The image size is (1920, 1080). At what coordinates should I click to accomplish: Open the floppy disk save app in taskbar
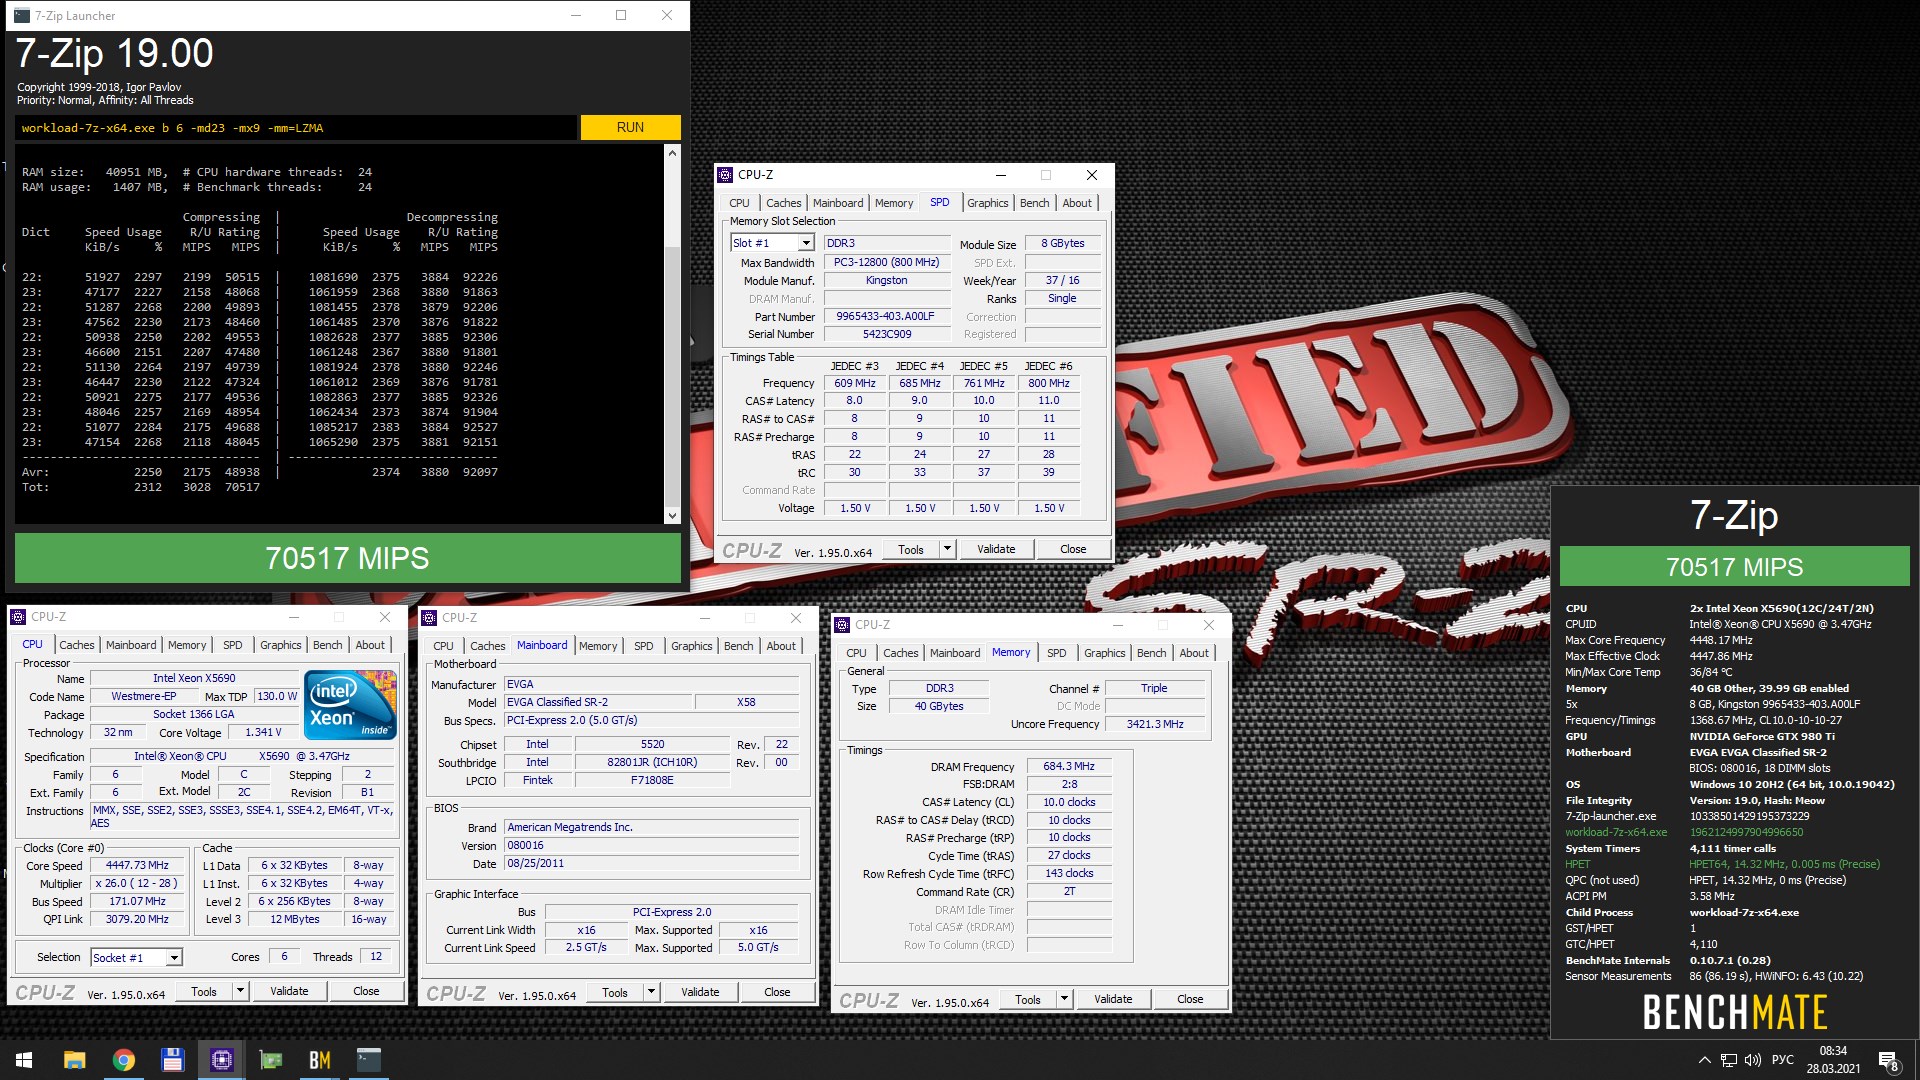click(x=172, y=1060)
